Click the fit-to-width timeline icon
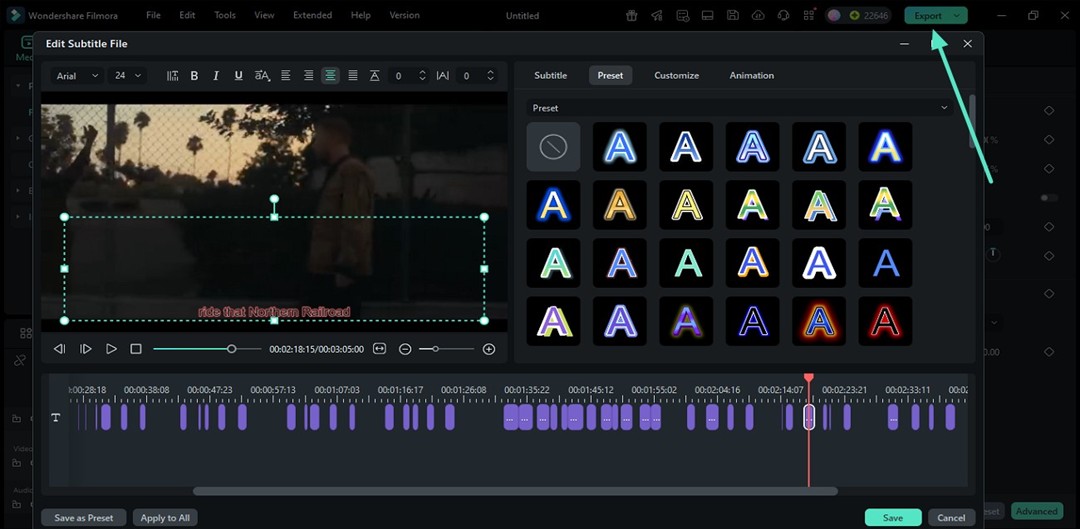1080x529 pixels. (x=379, y=349)
